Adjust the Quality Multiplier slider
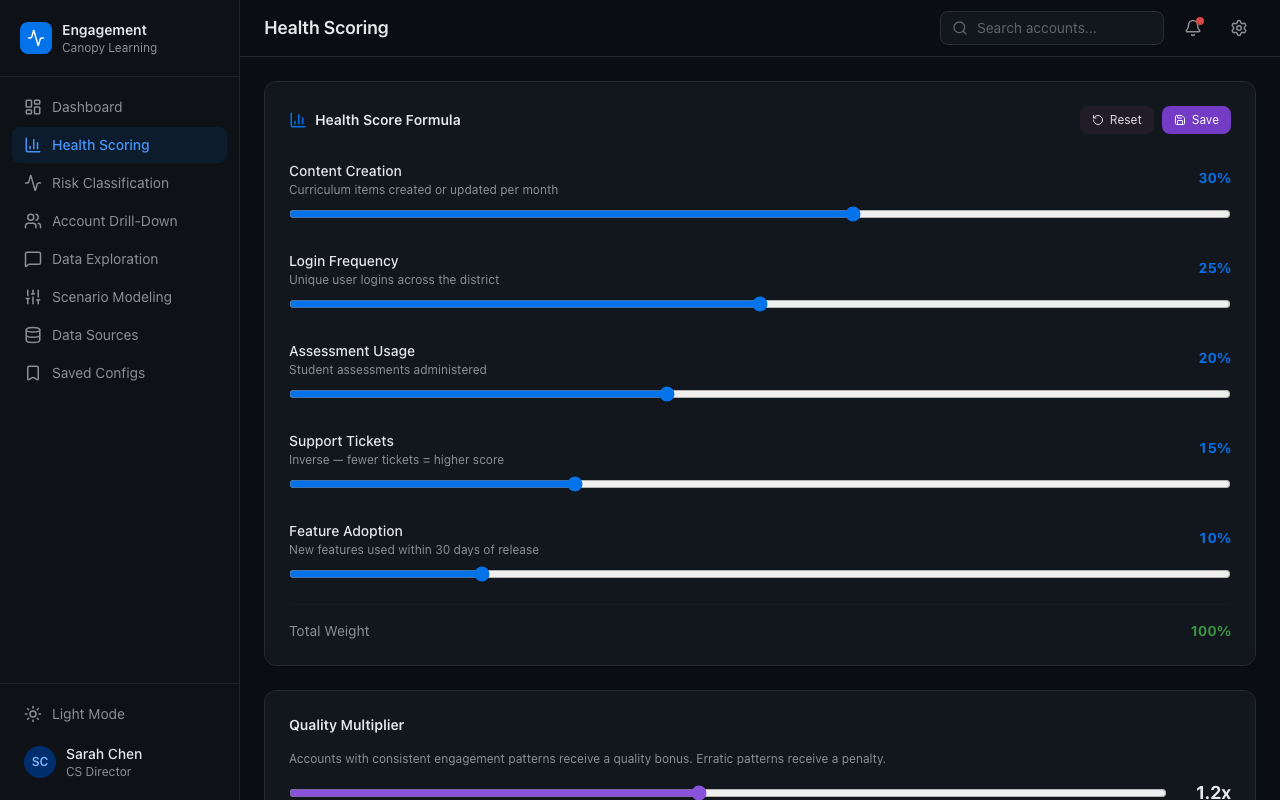This screenshot has width=1280, height=800. [698, 792]
